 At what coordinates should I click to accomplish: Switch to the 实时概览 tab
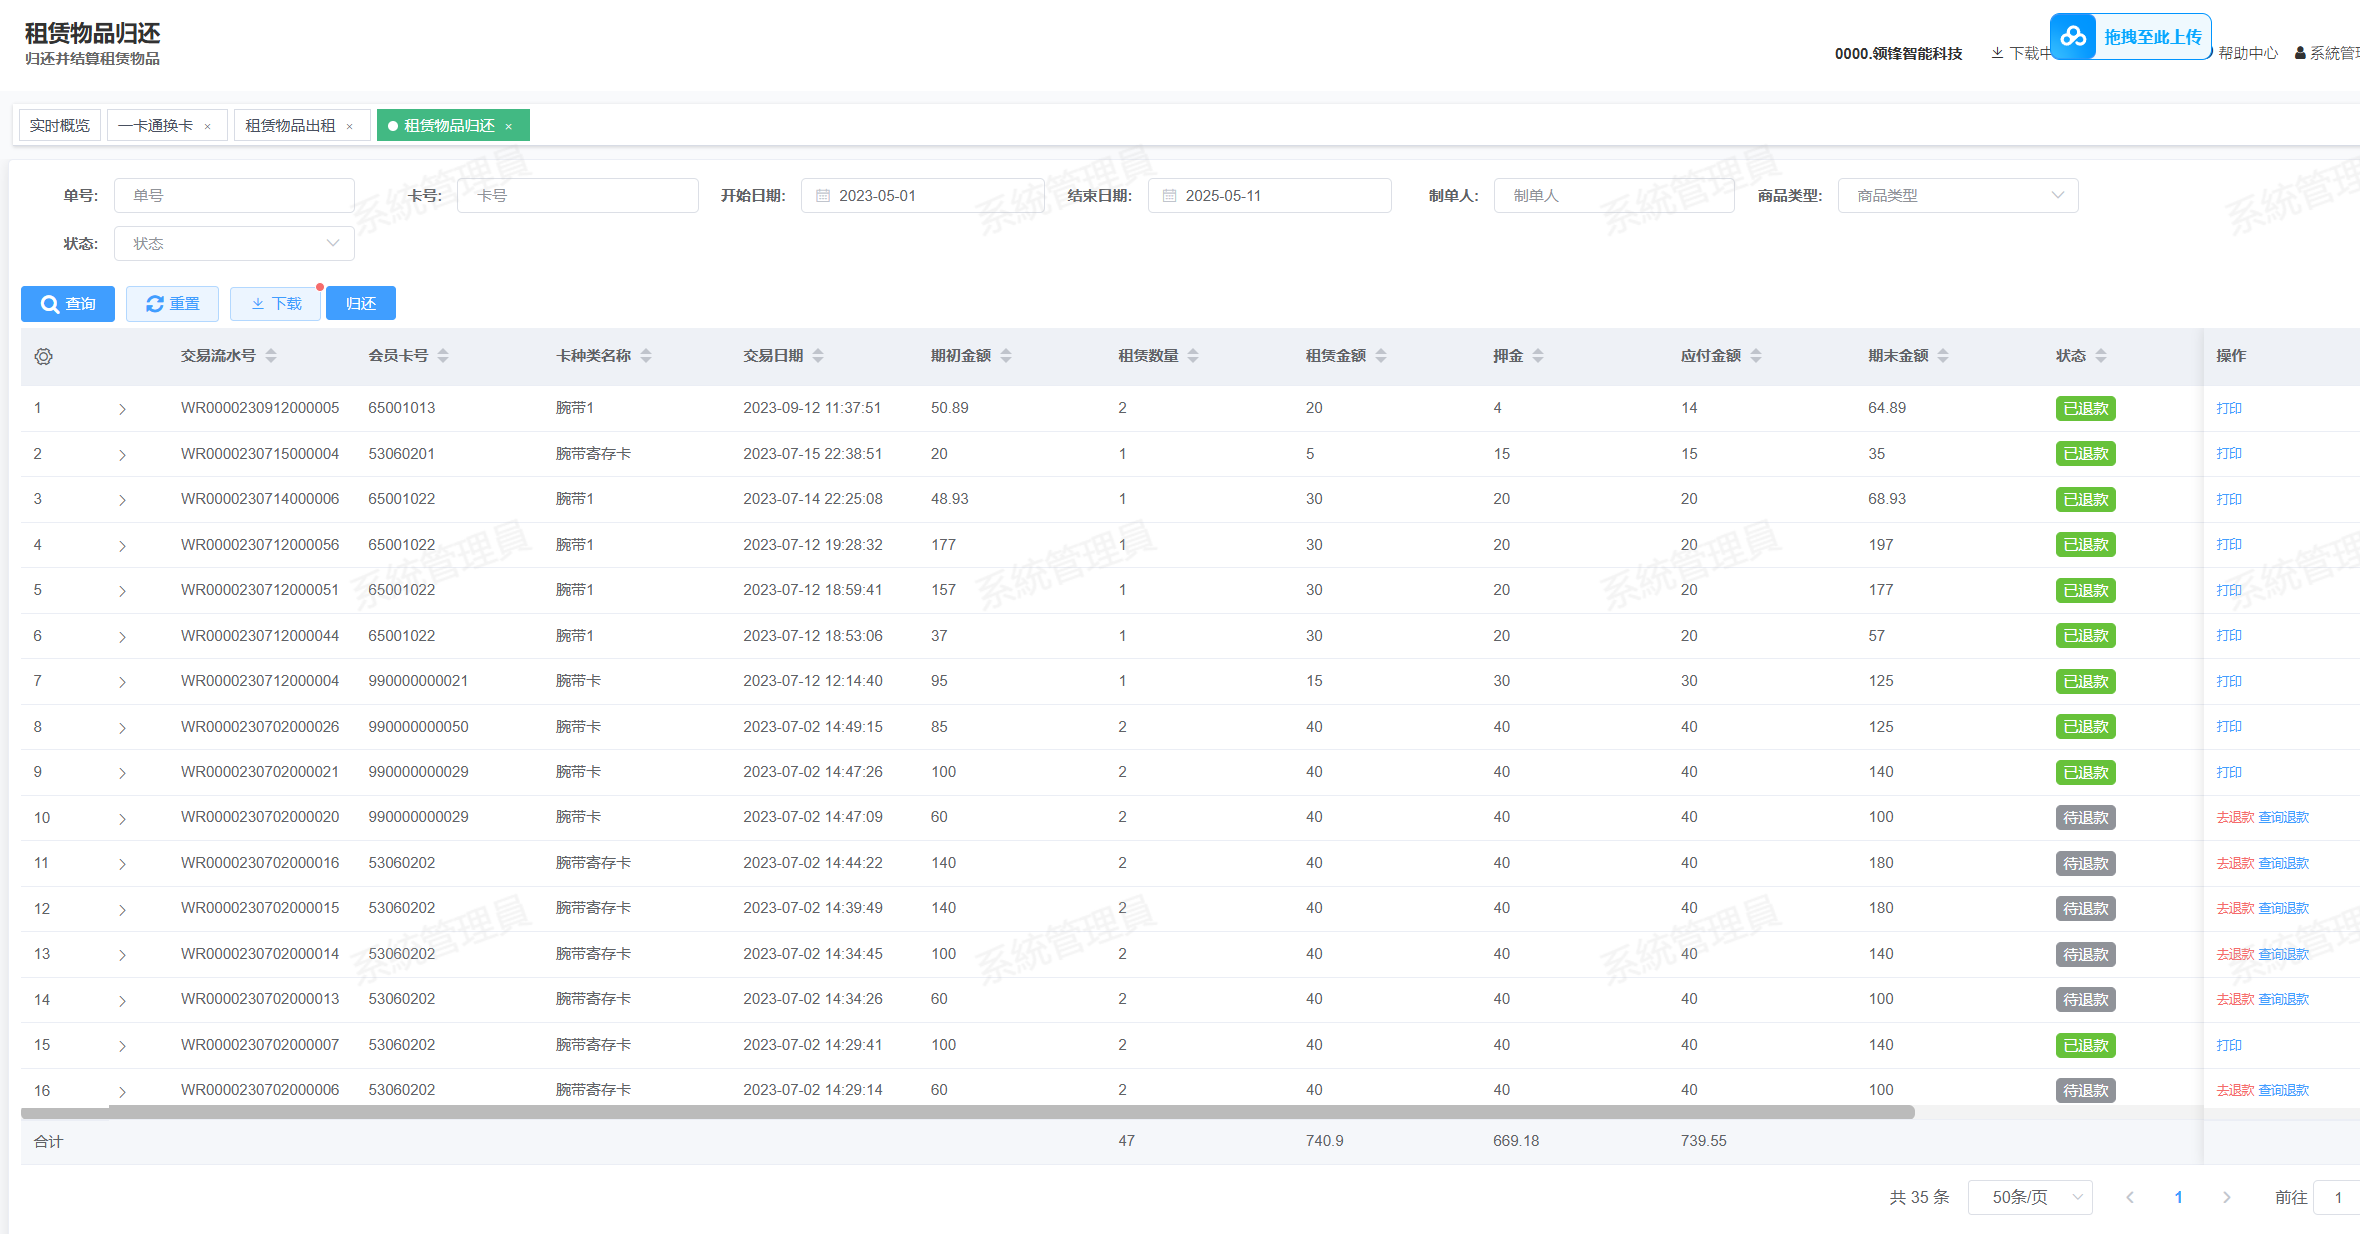(60, 126)
